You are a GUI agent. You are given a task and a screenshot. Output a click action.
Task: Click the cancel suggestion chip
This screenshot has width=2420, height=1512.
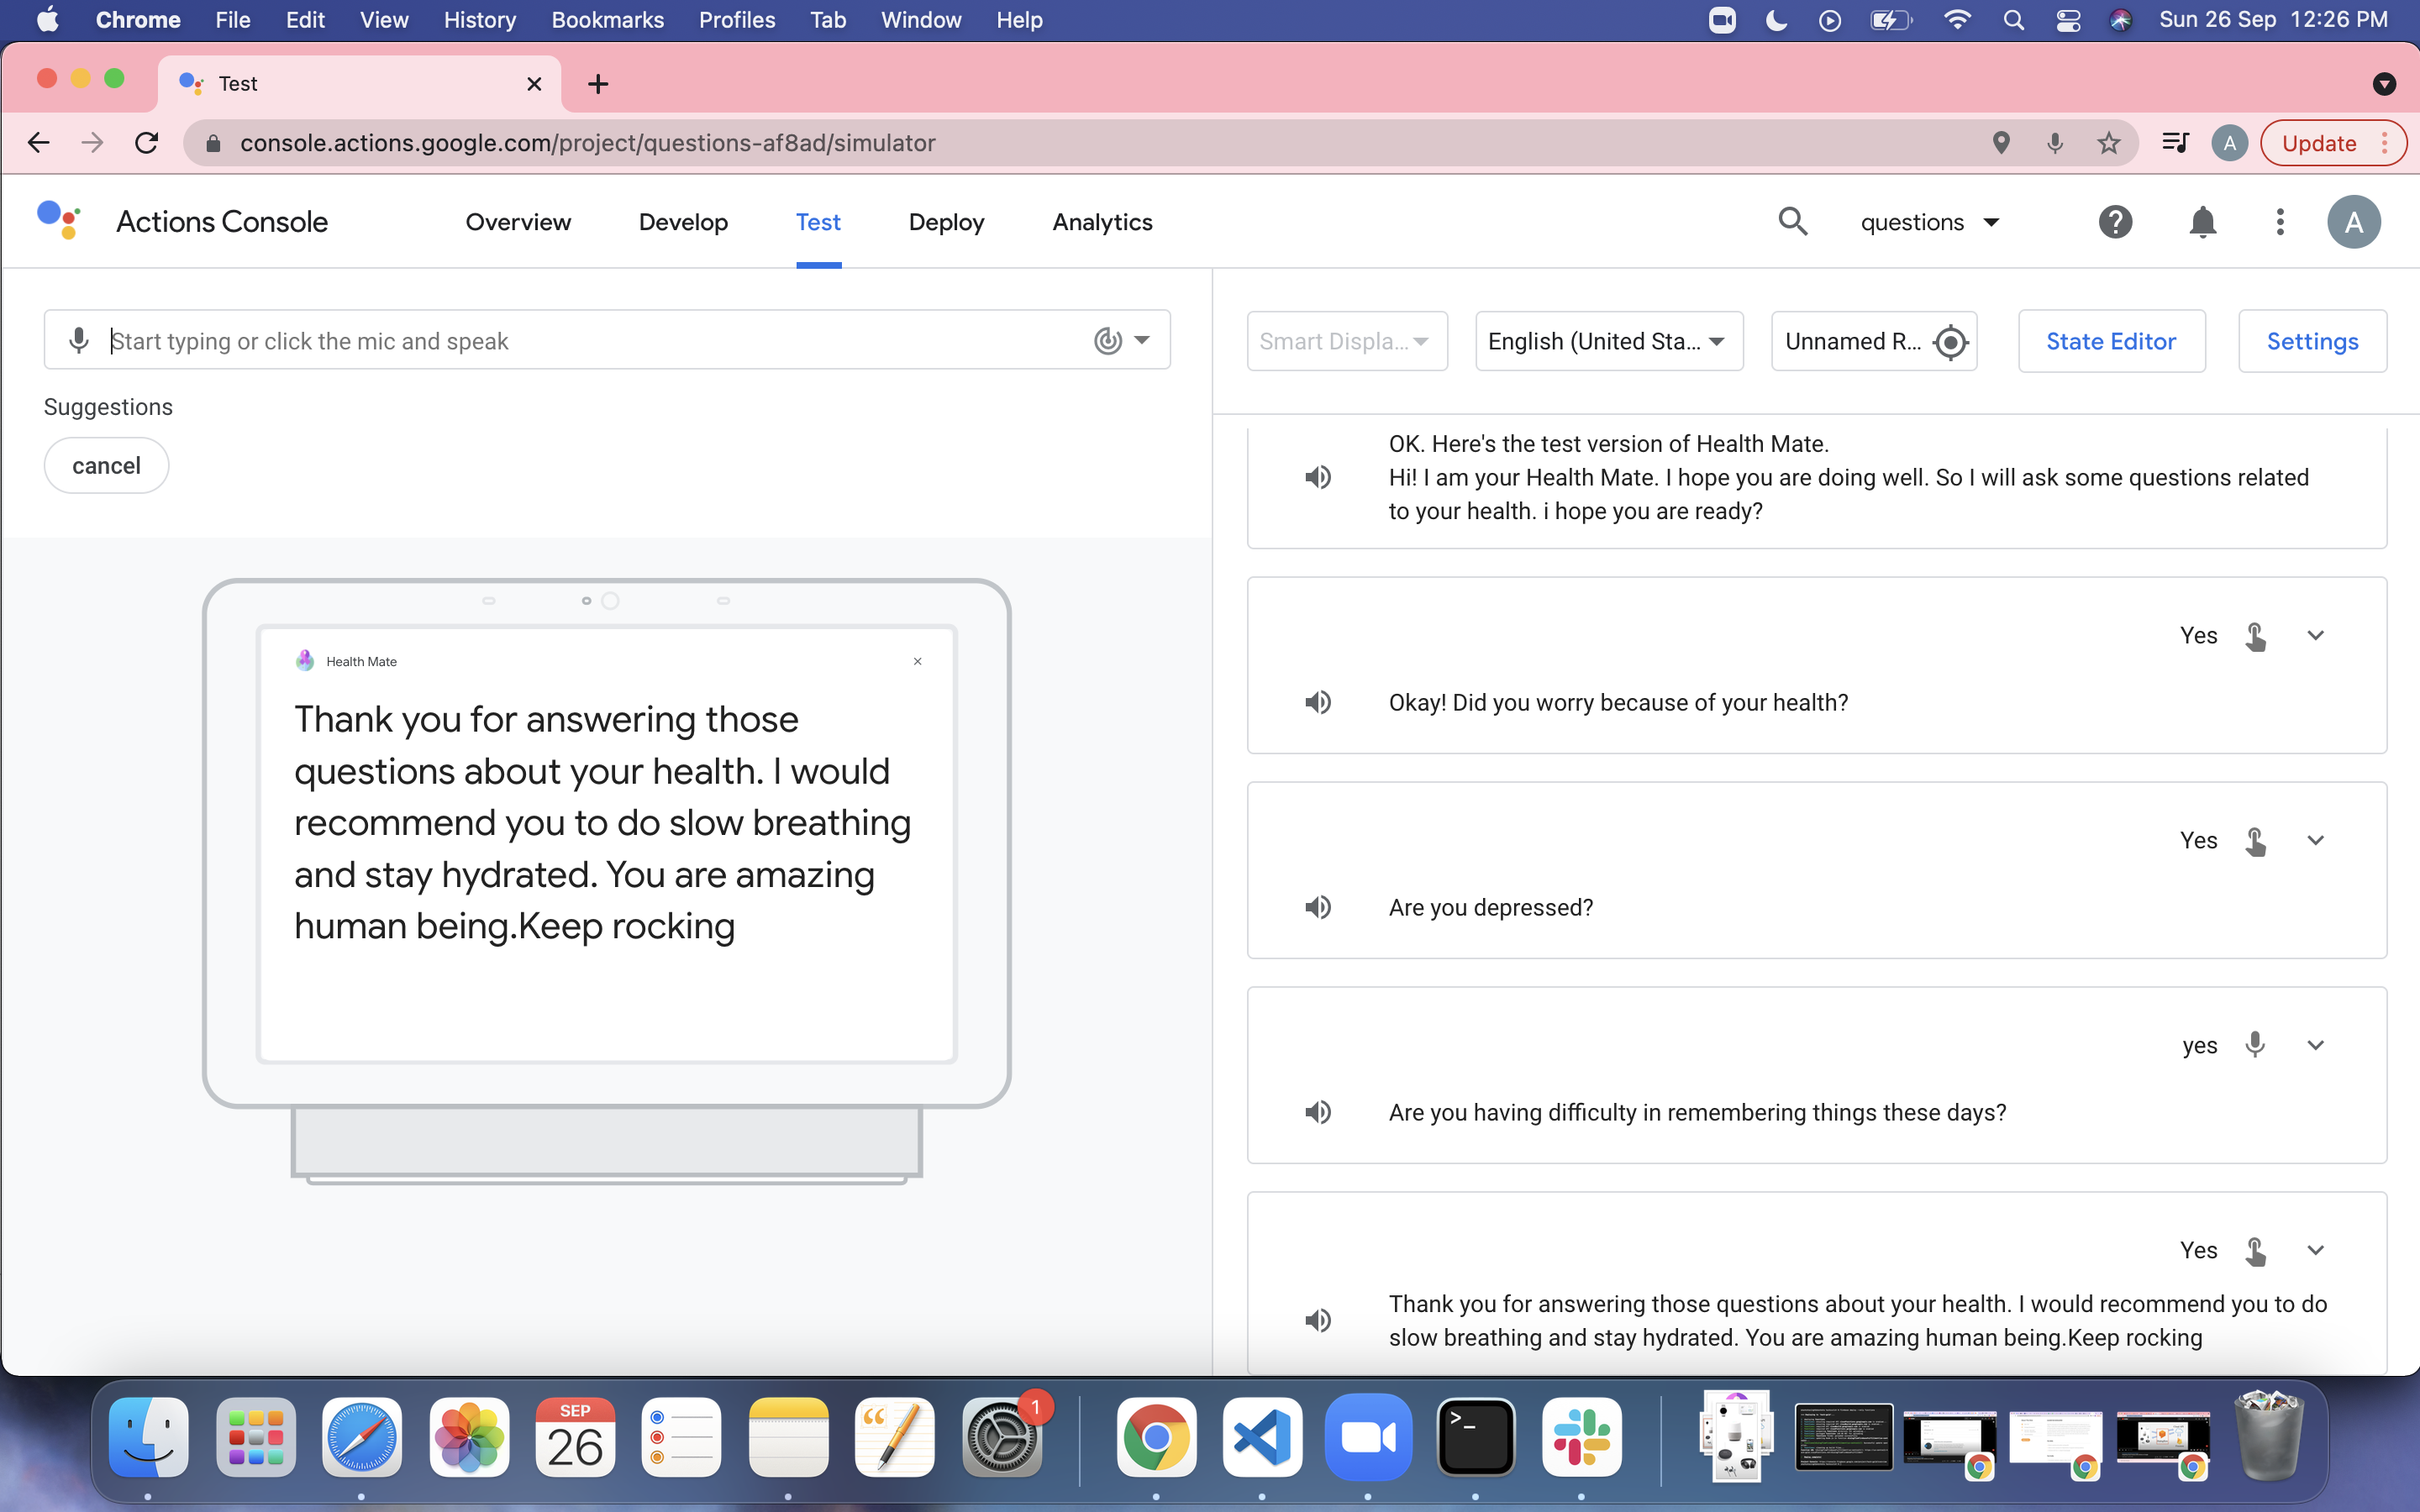[x=106, y=465]
